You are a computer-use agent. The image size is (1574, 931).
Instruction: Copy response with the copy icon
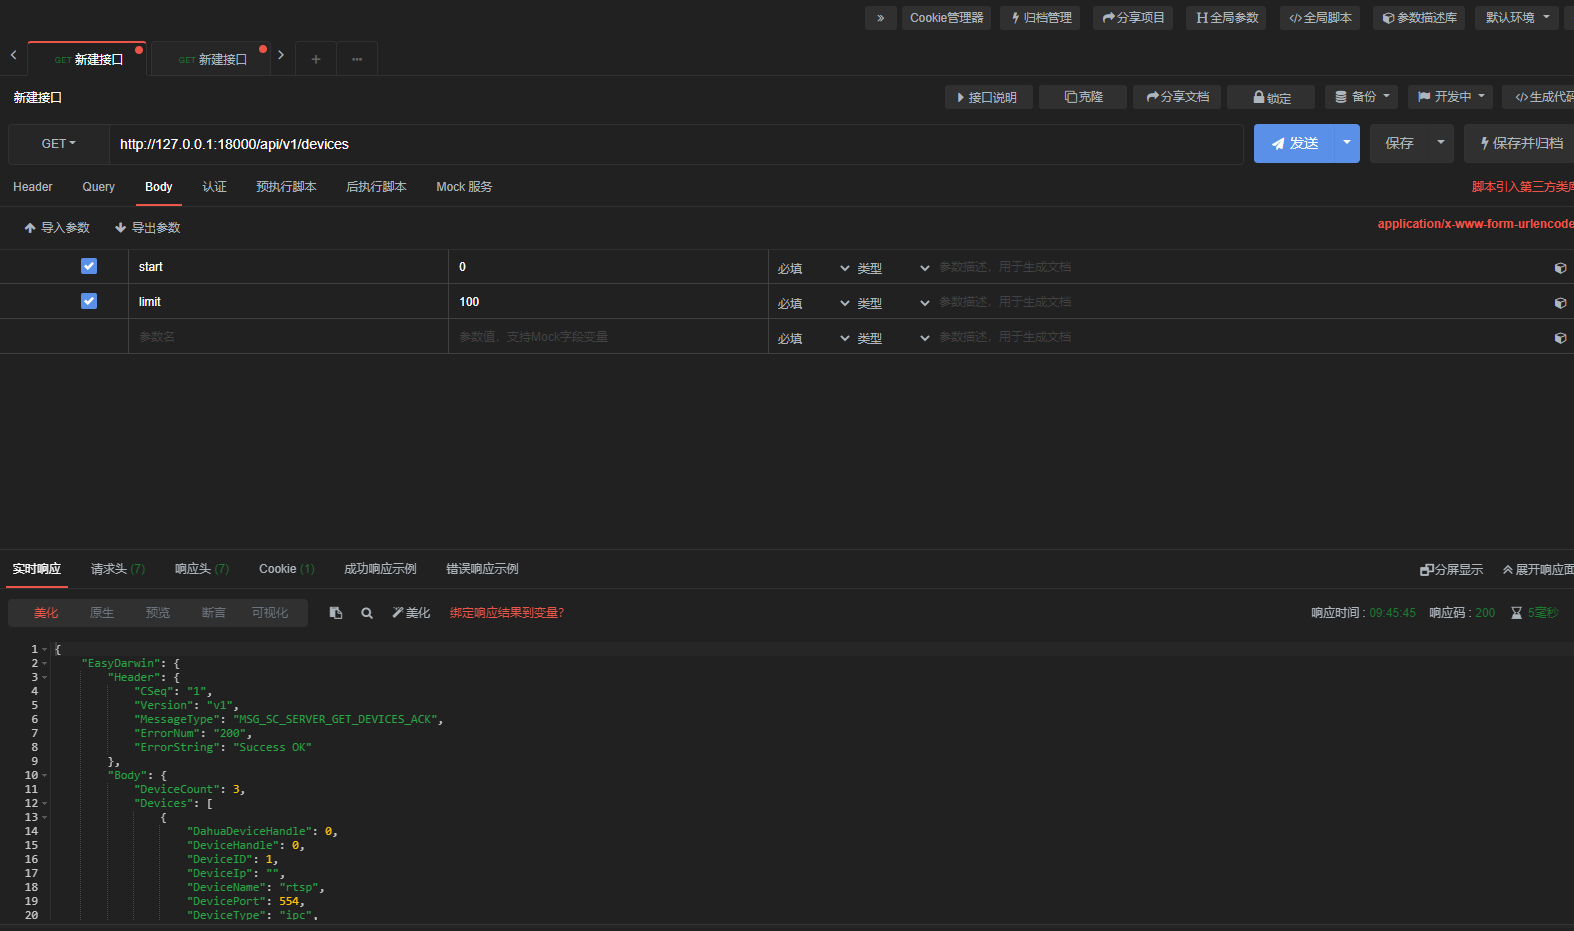pos(336,613)
